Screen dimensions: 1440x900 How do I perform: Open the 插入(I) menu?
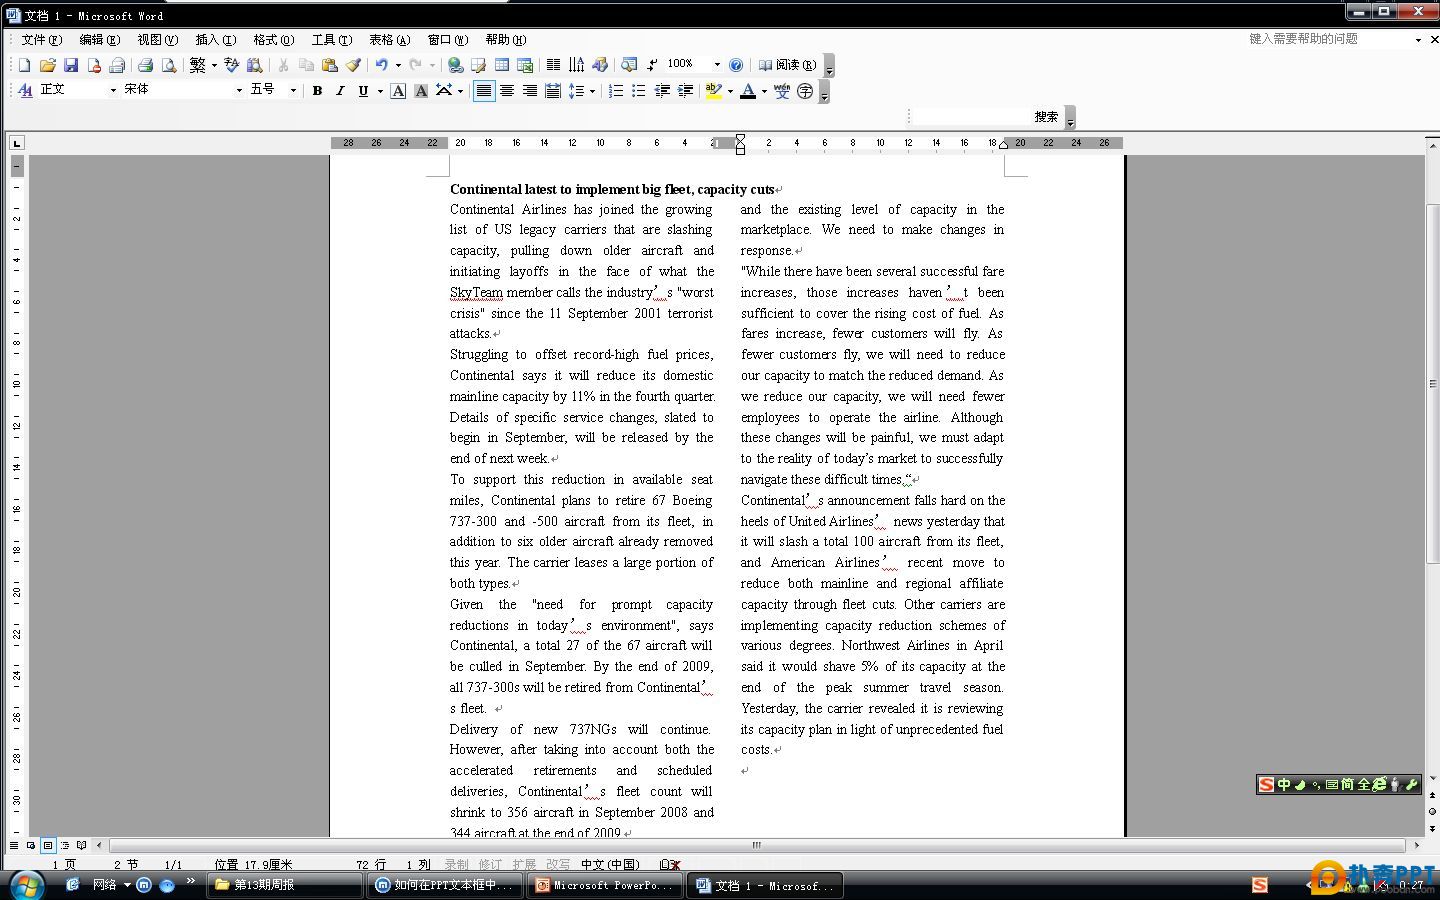click(215, 40)
